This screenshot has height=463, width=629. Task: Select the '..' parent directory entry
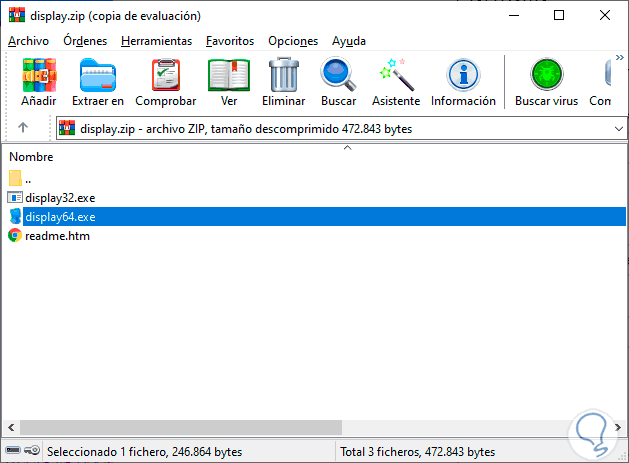click(x=28, y=179)
